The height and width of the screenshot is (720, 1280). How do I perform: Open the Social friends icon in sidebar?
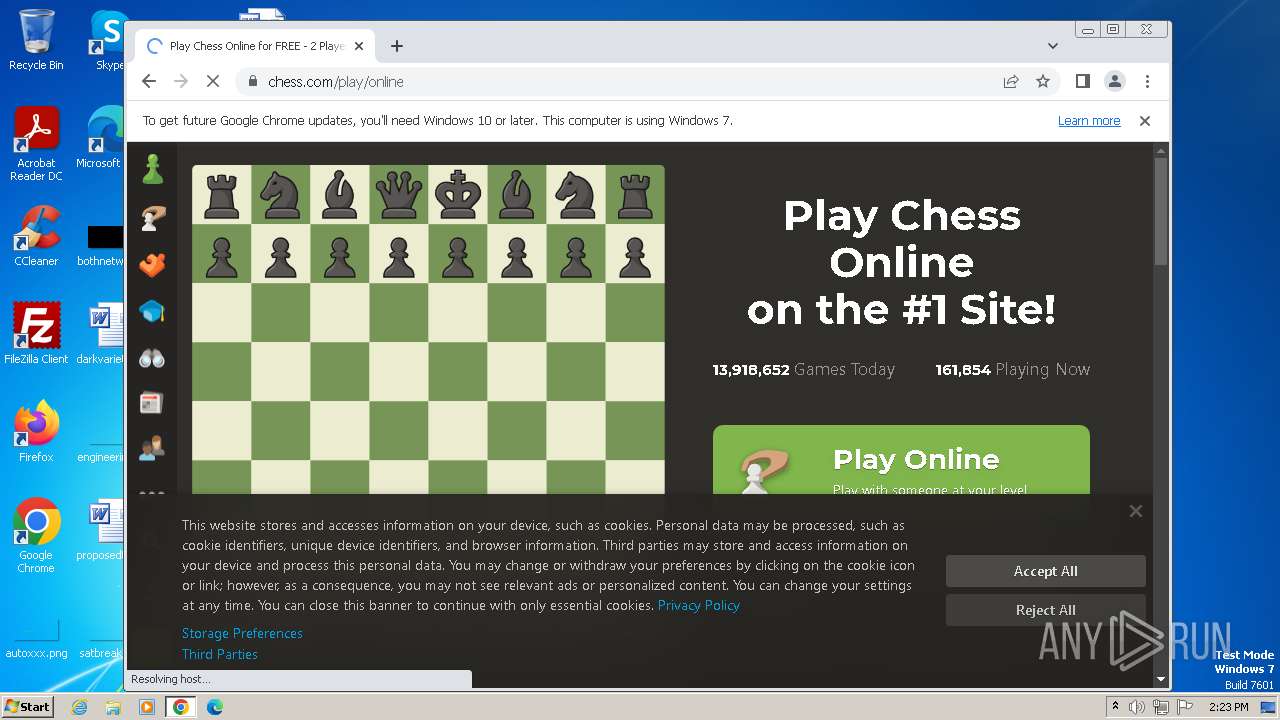tap(151, 449)
